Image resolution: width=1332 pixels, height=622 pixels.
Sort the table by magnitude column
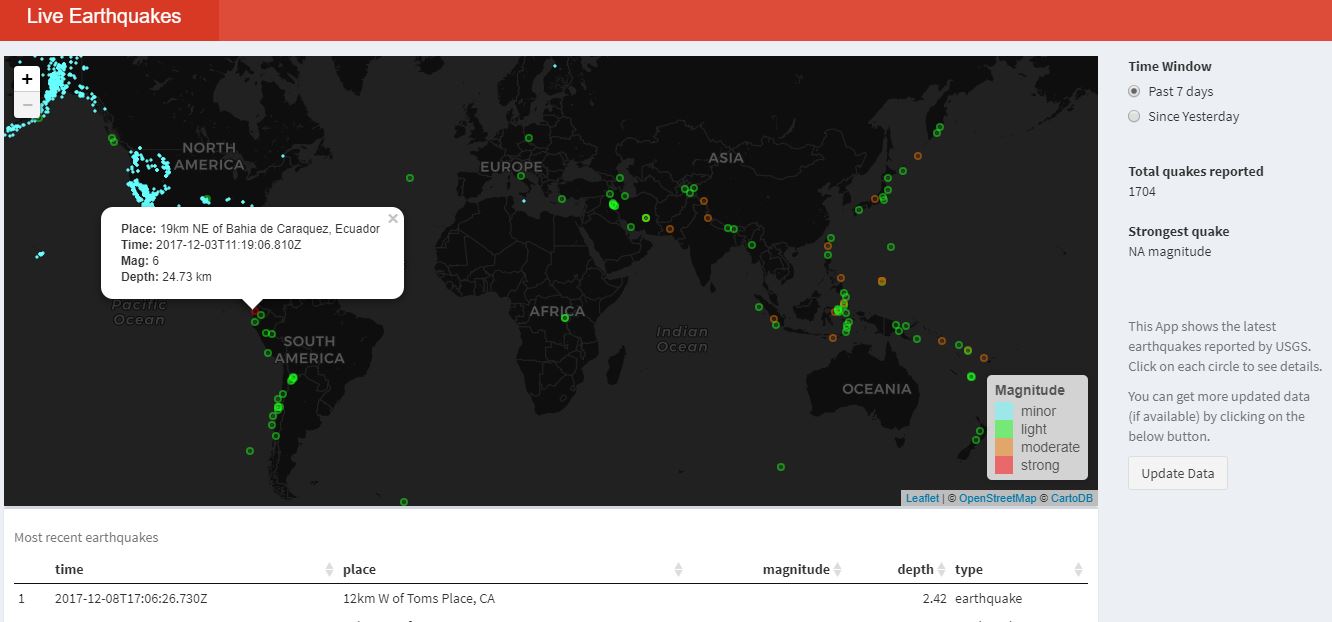tap(795, 569)
